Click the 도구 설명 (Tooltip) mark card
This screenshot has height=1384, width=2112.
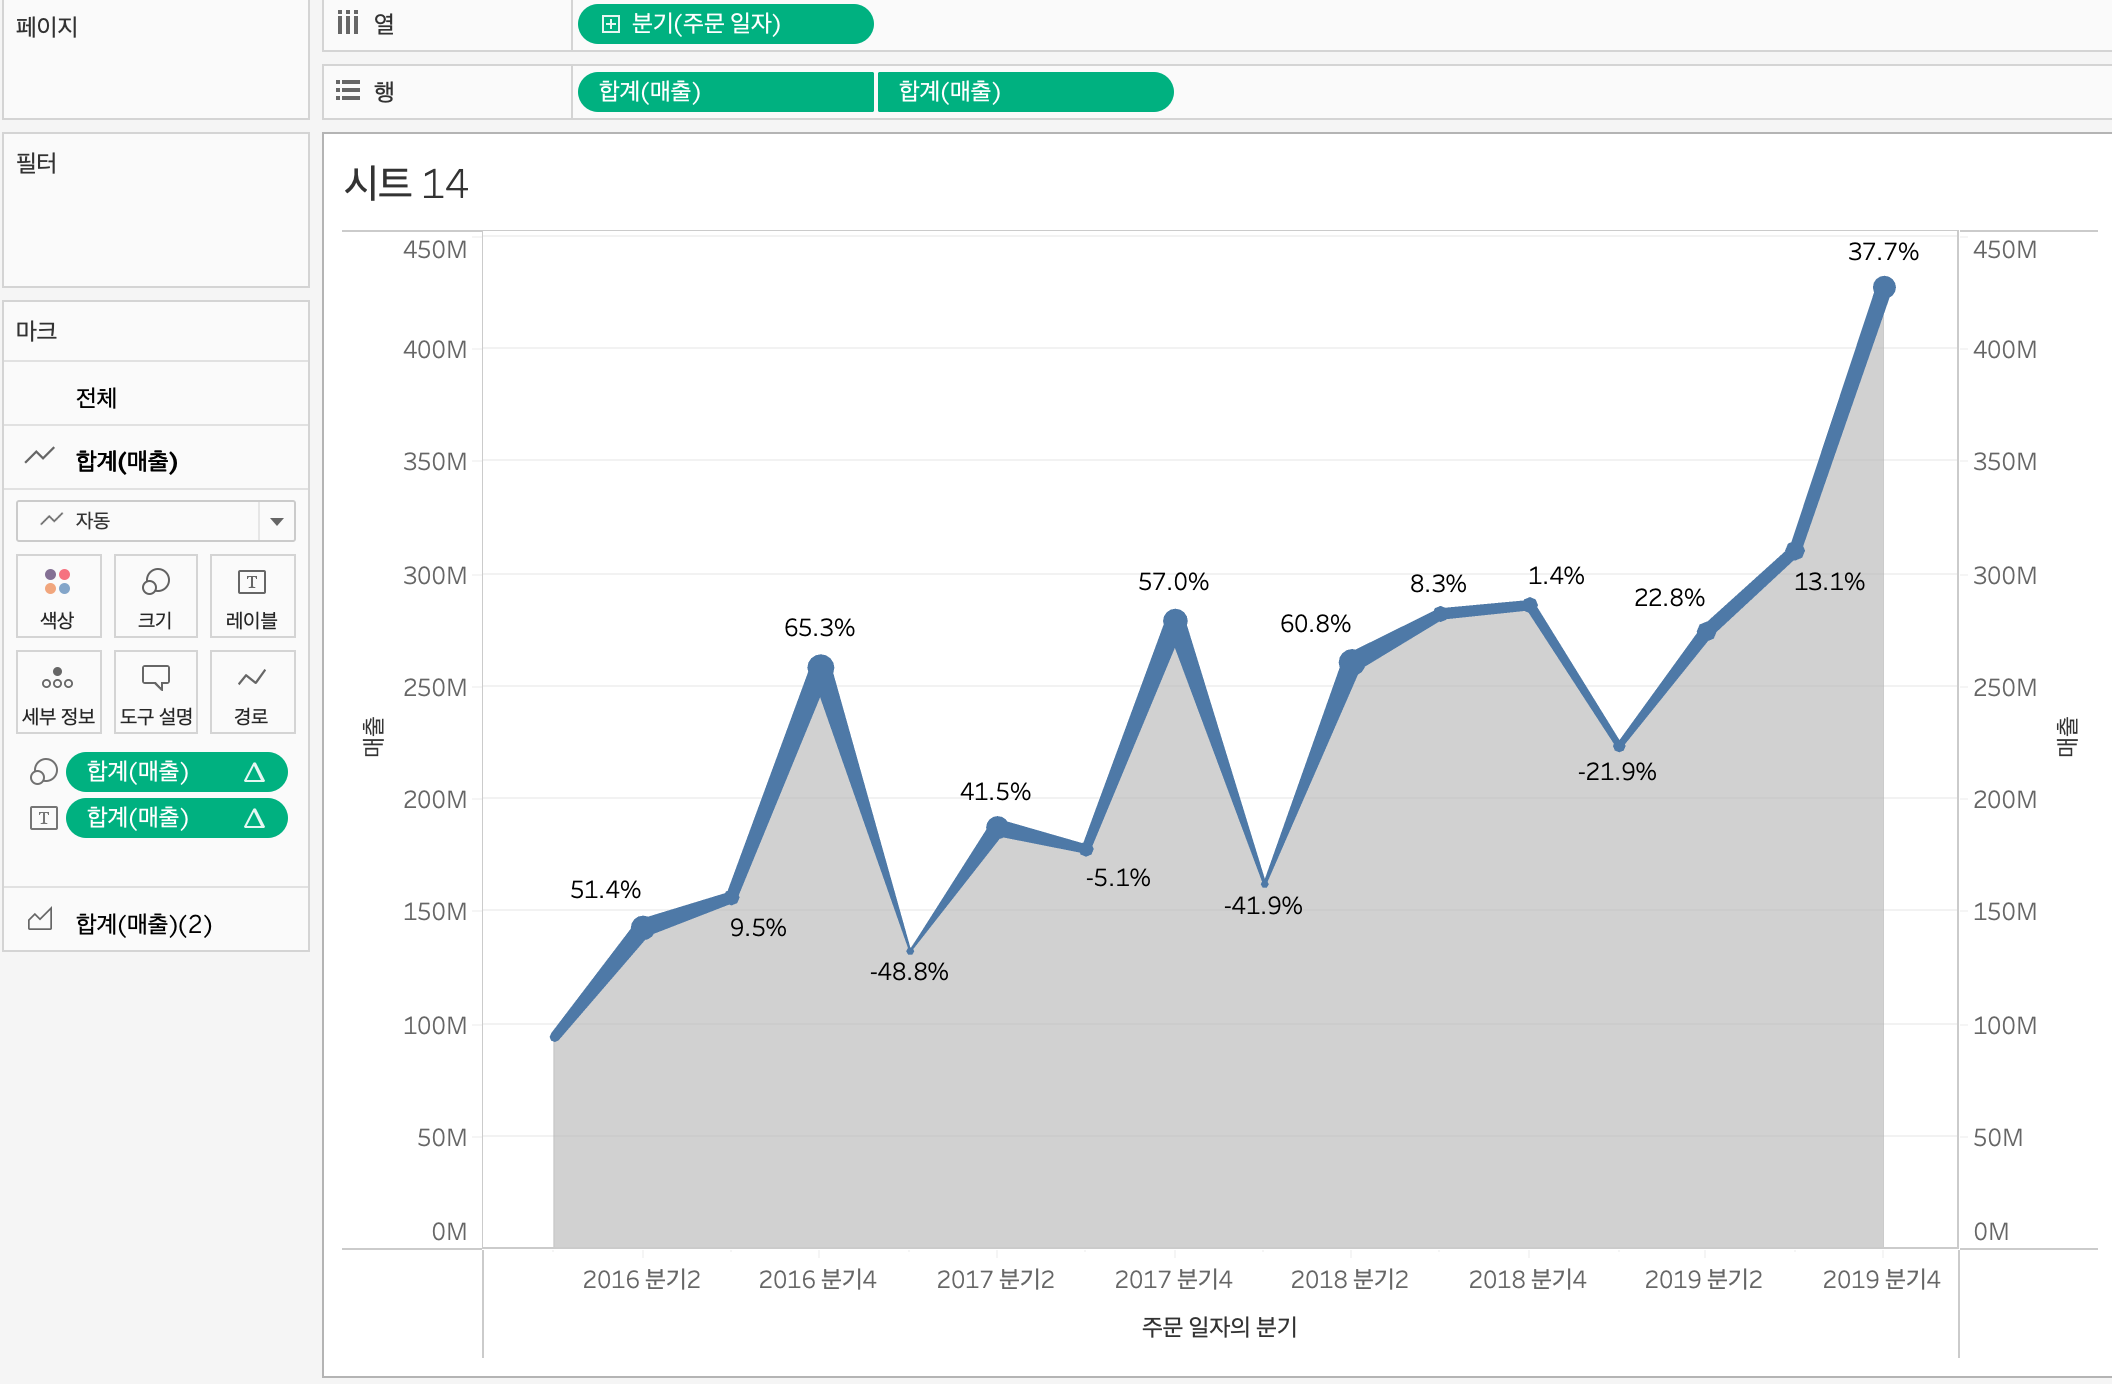pyautogui.click(x=155, y=692)
